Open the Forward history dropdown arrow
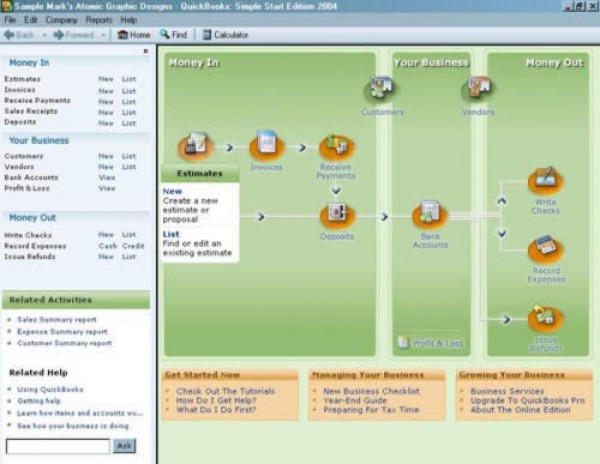Screen dimensions: 600x464 pos(103,35)
